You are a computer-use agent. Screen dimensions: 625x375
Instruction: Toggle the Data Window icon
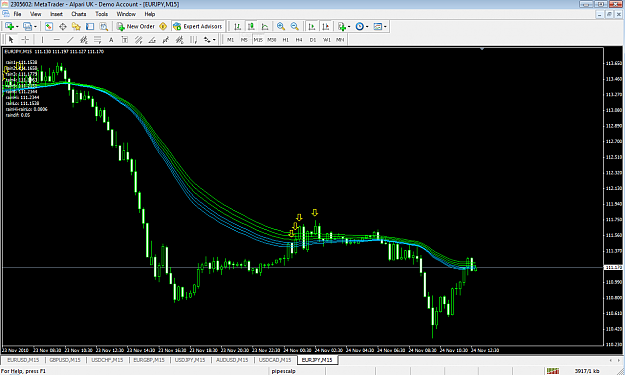(x=63, y=26)
